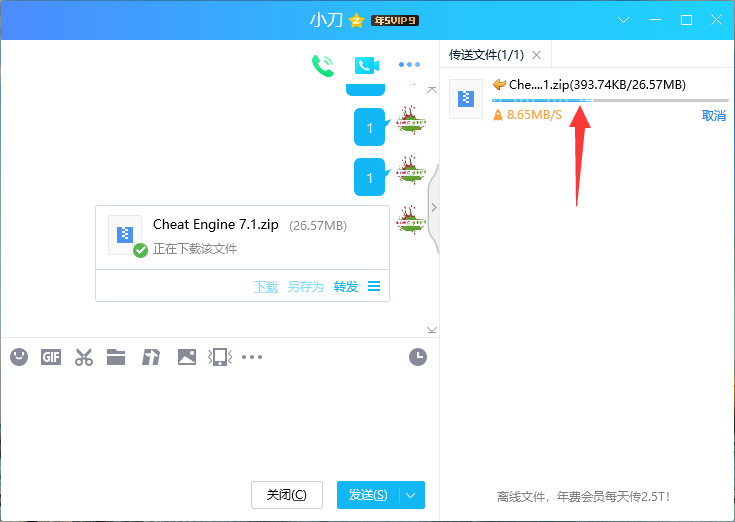Expand more options beside the video call icon
The width and height of the screenshot is (735, 522).
coord(409,65)
